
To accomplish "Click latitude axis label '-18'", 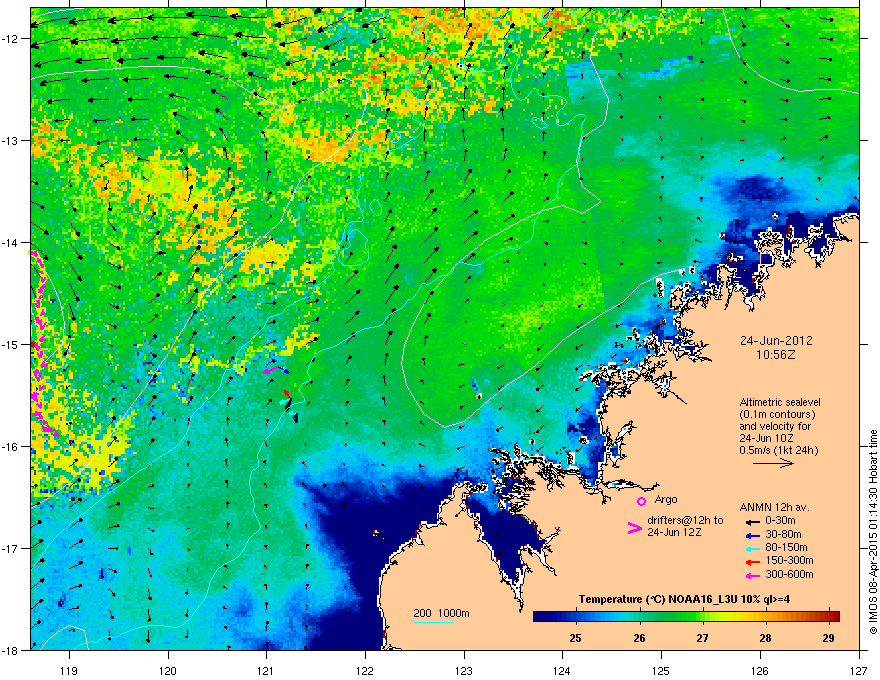I will coord(10,650).
